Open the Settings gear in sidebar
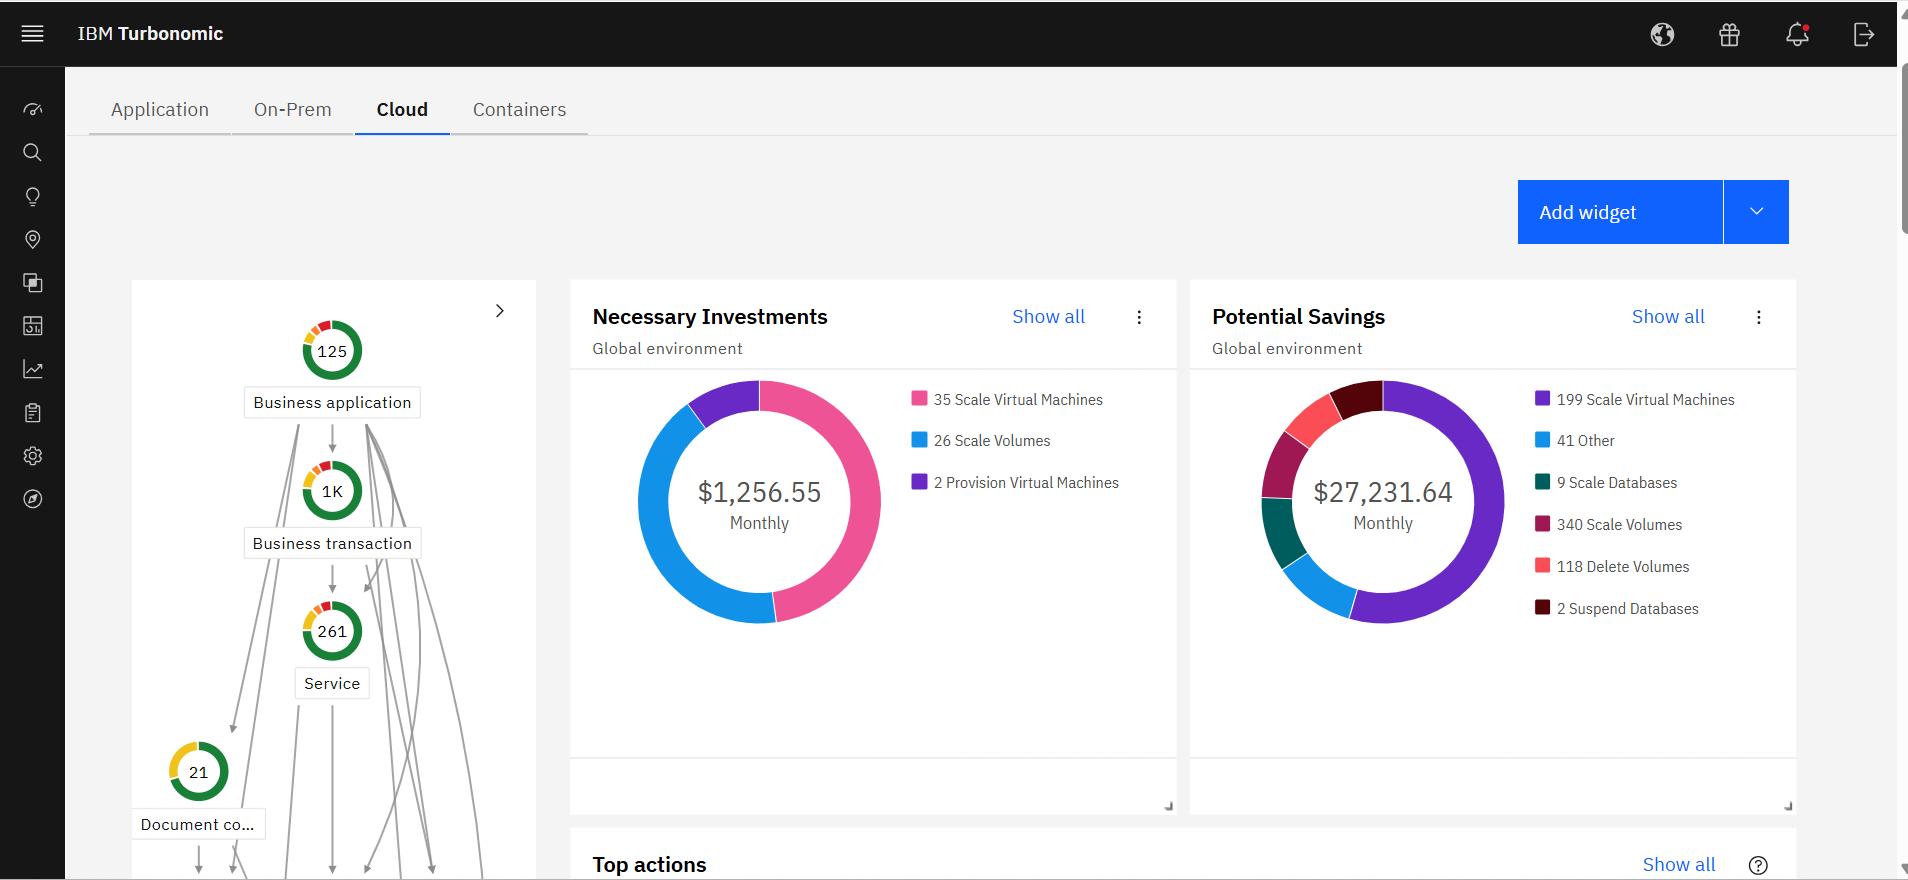 32,456
